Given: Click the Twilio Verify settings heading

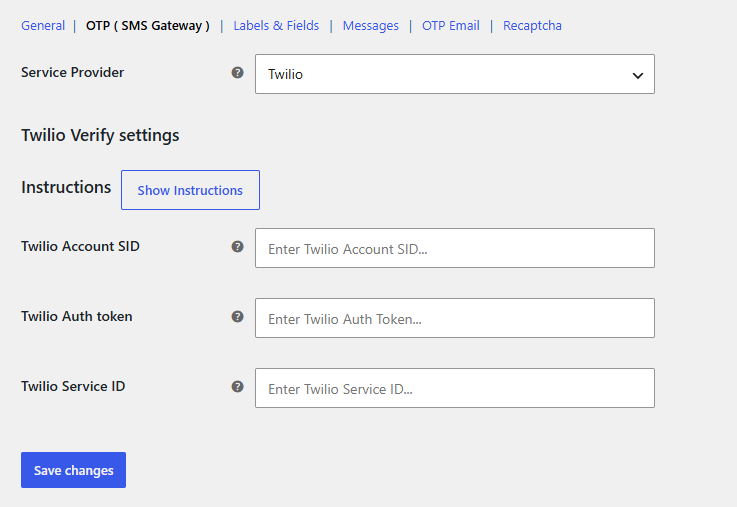Looking at the screenshot, I should (x=100, y=135).
